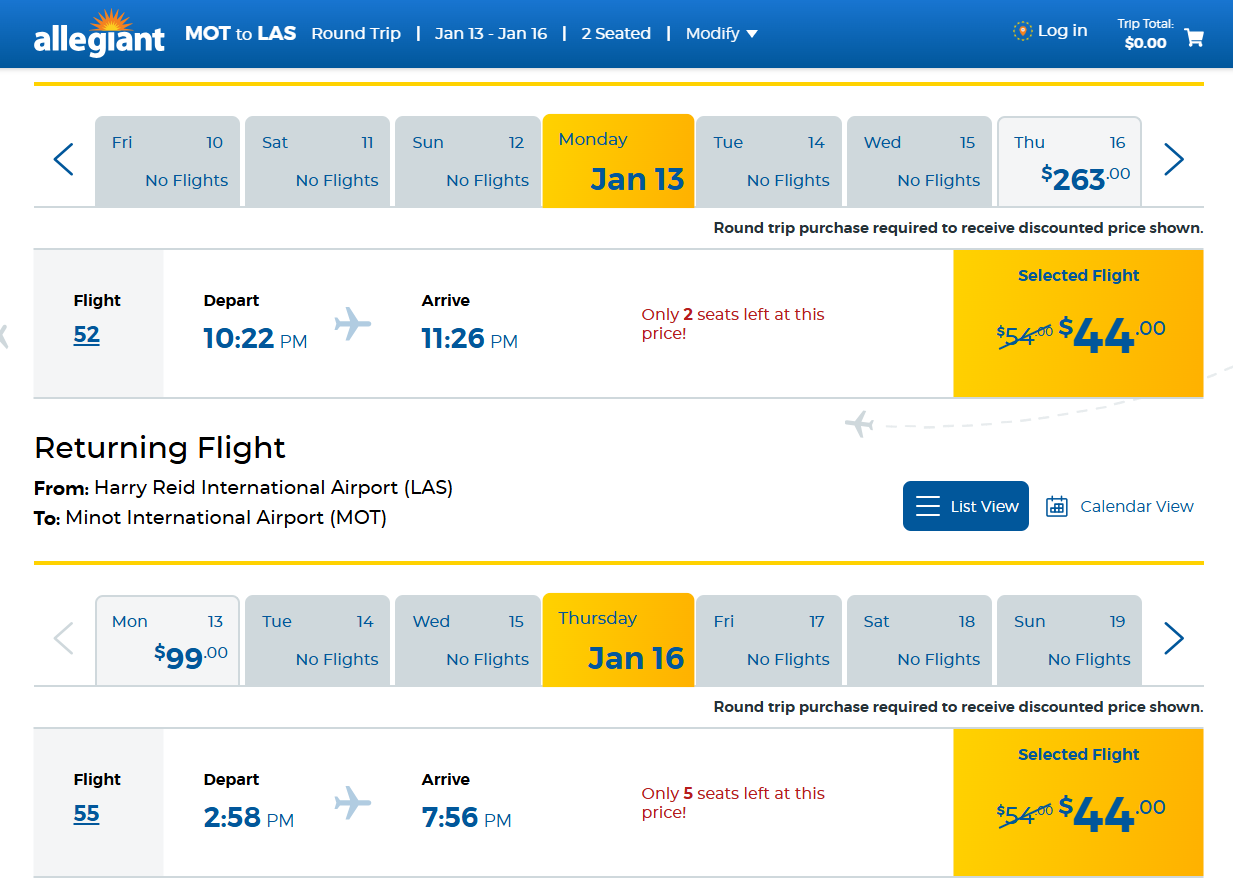Click the Trip Total amount

[1146, 43]
